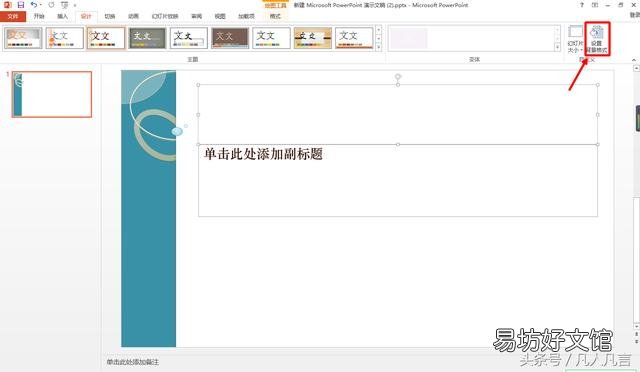Collapse the ribbon with the chevron arrow
Screen dimensions: 640x372
click(x=634, y=60)
